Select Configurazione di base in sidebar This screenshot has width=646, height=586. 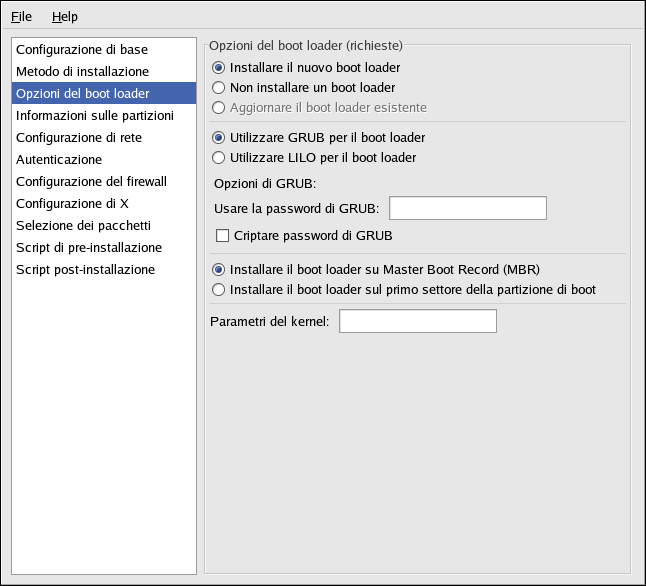point(104,49)
